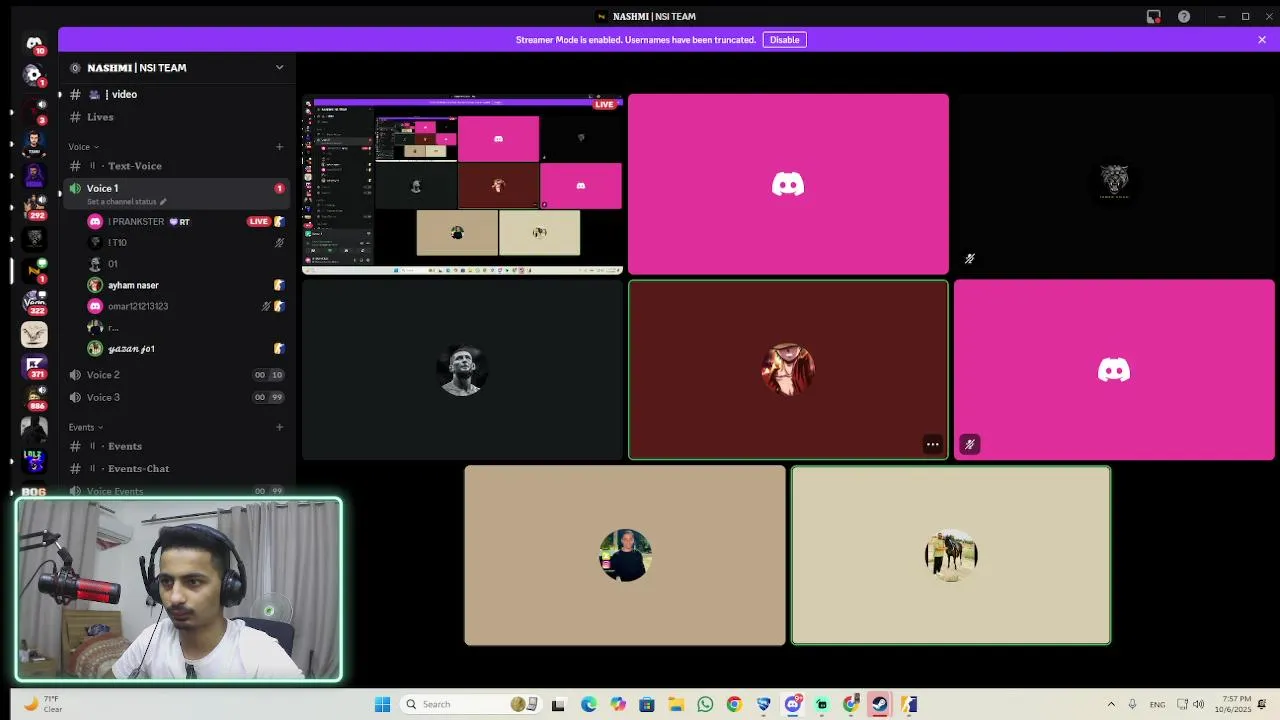Open File Explorer from the taskbar
This screenshot has width=1280, height=720.
point(676,704)
